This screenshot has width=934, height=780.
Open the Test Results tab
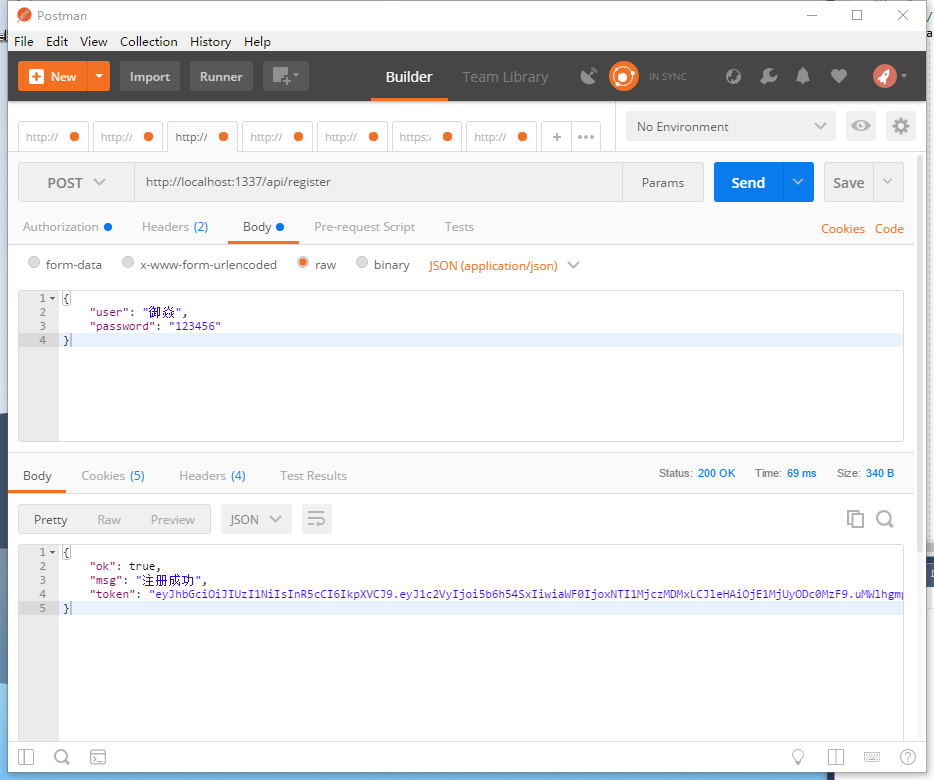click(x=313, y=476)
